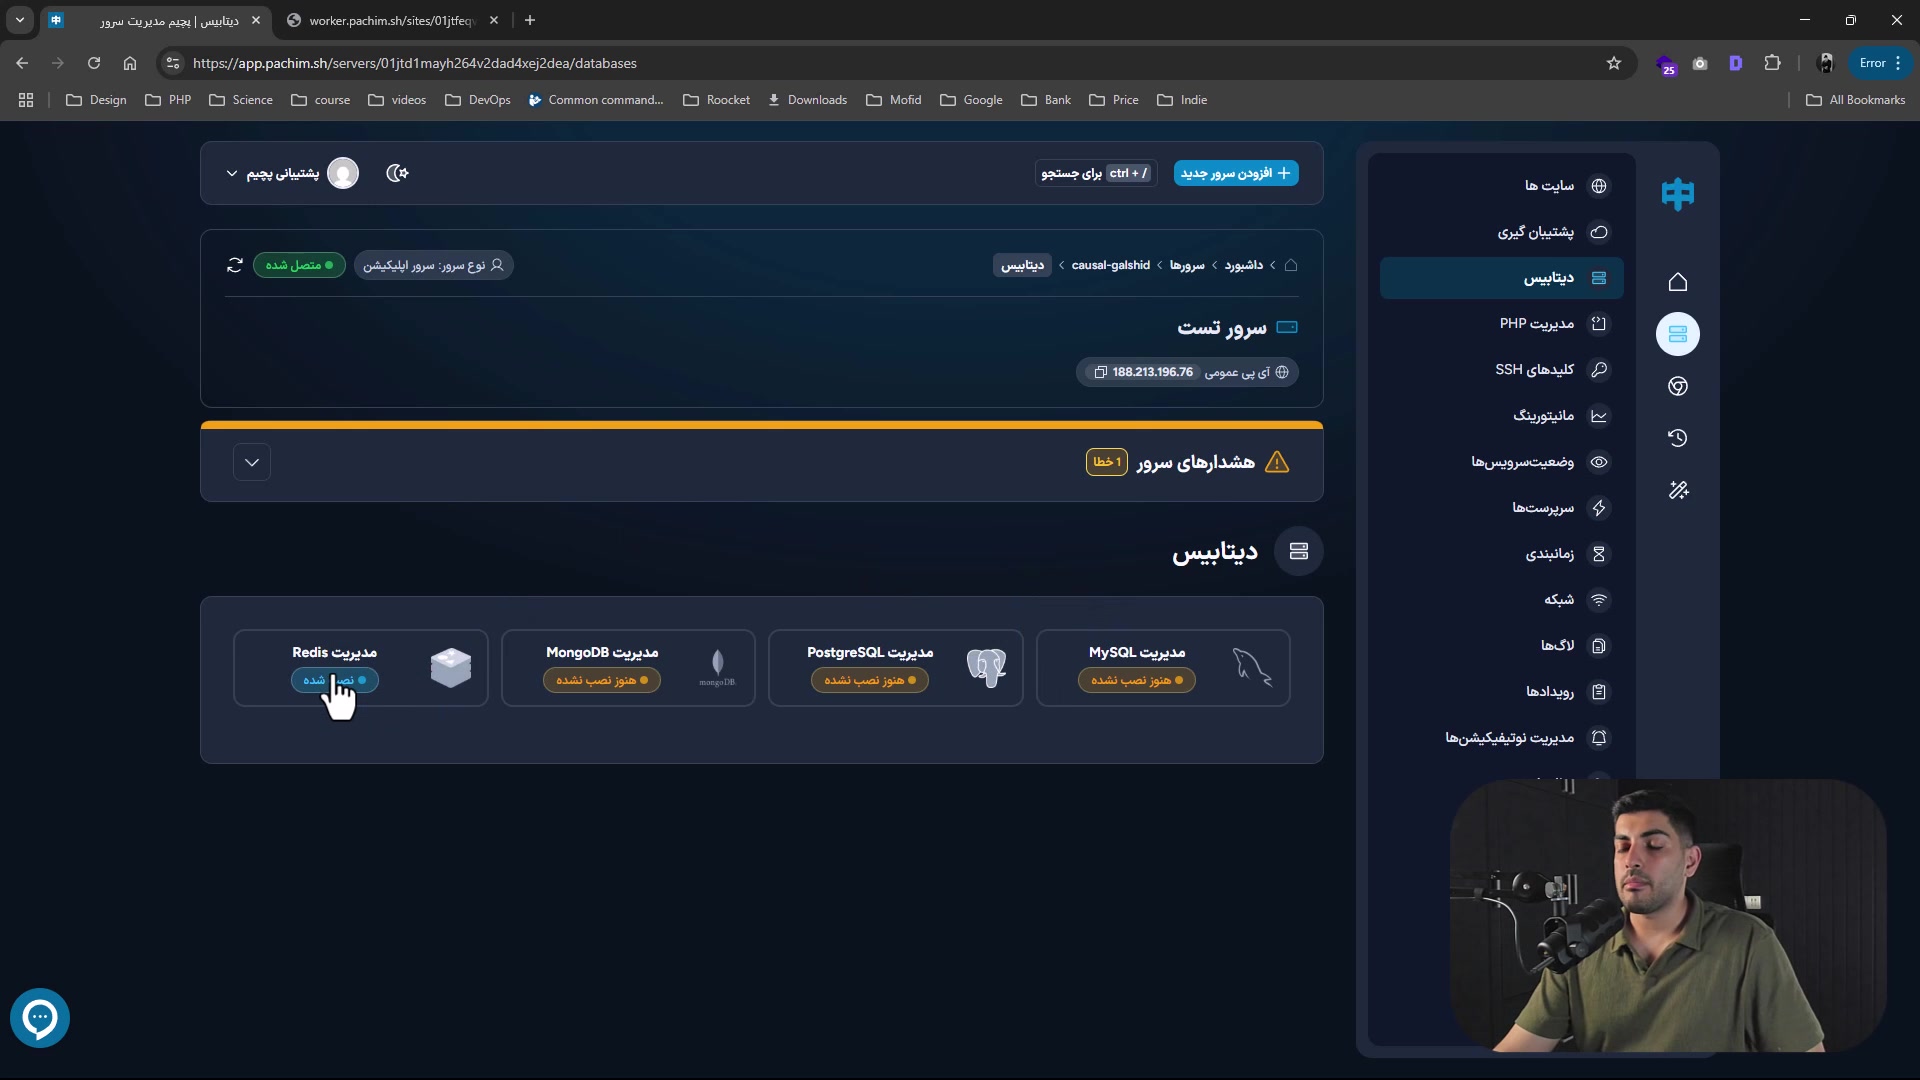This screenshot has height=1080, width=1920.
Task: Select the servers icon in the rail
Action: (x=1677, y=334)
